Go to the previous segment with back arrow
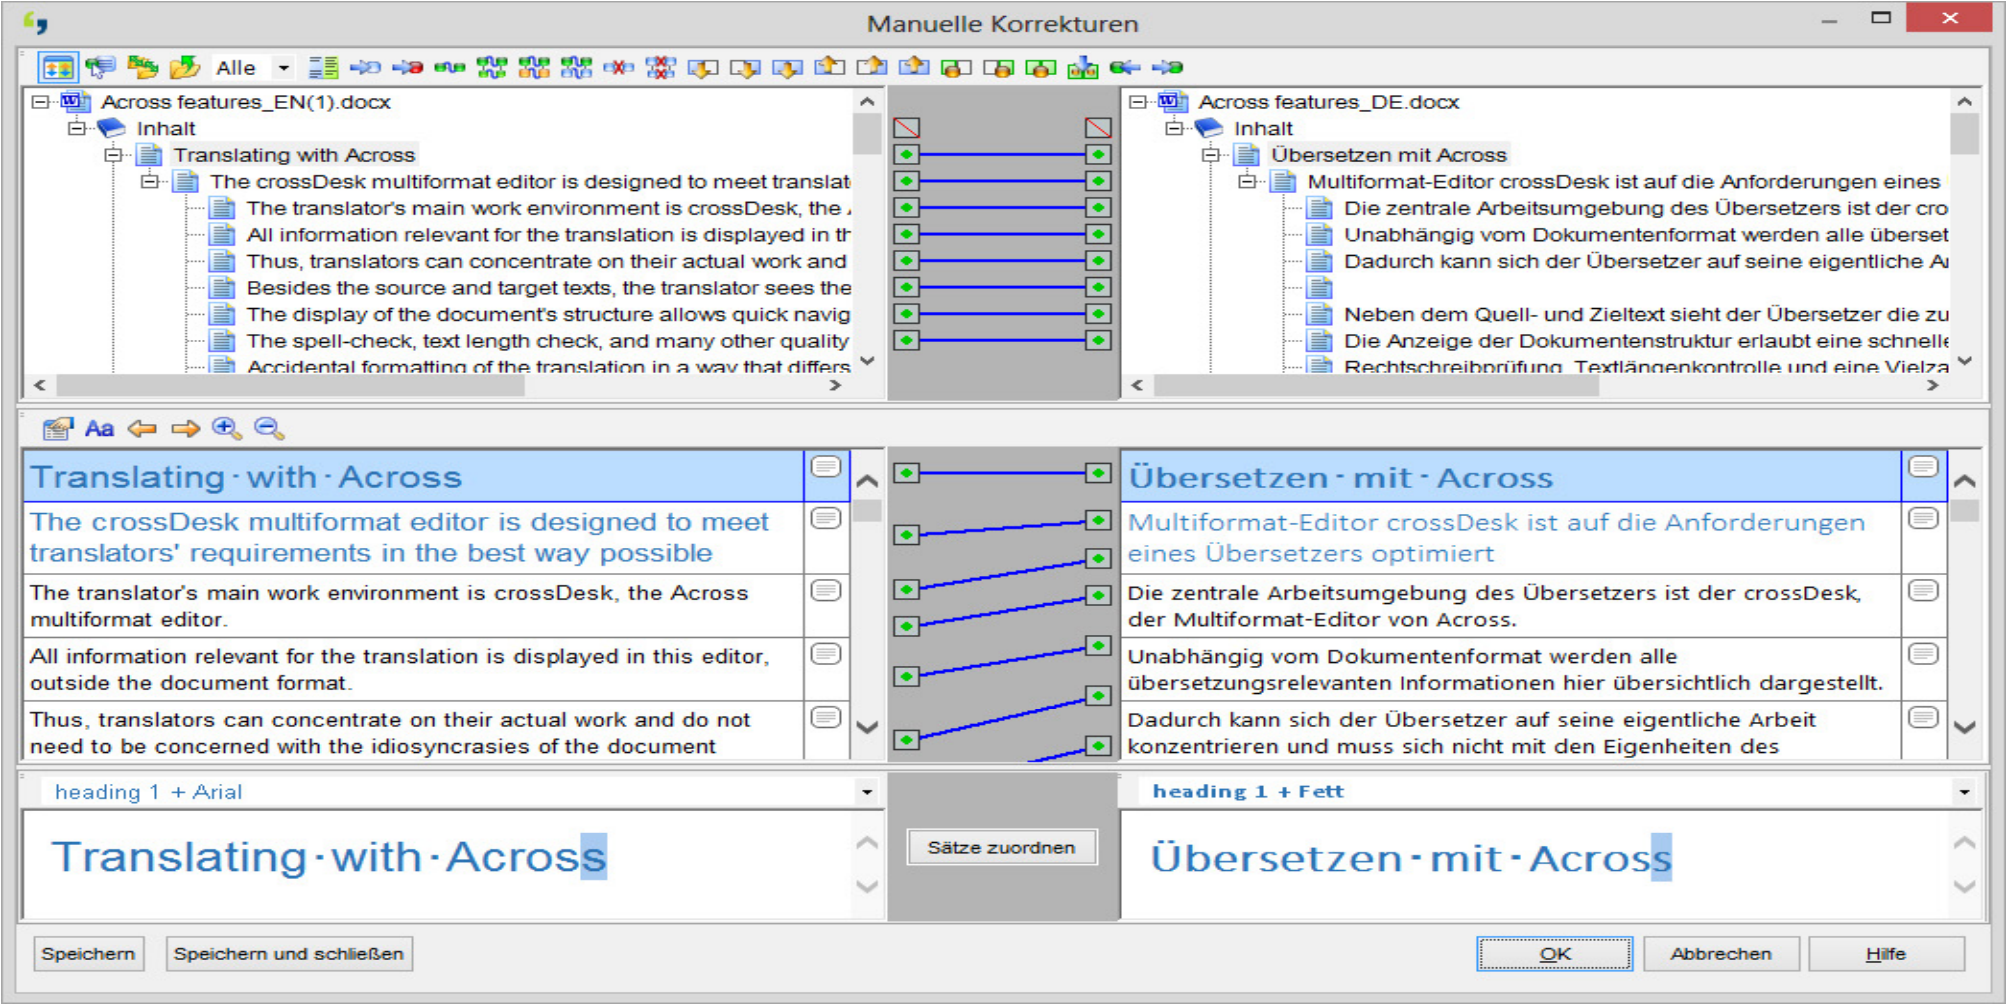Screen dimensions: 2007x1006 pos(143,429)
